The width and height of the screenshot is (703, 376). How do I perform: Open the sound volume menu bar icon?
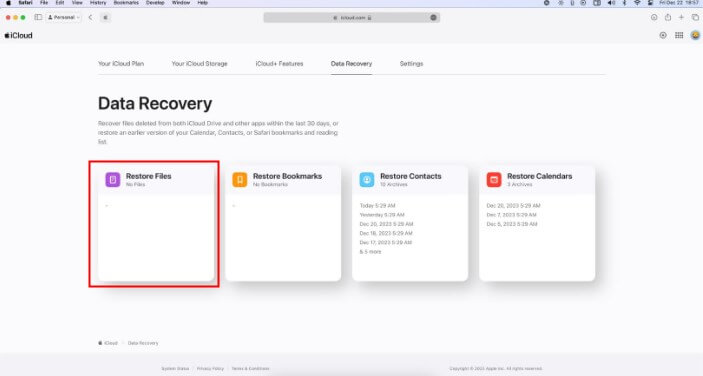[x=611, y=3]
